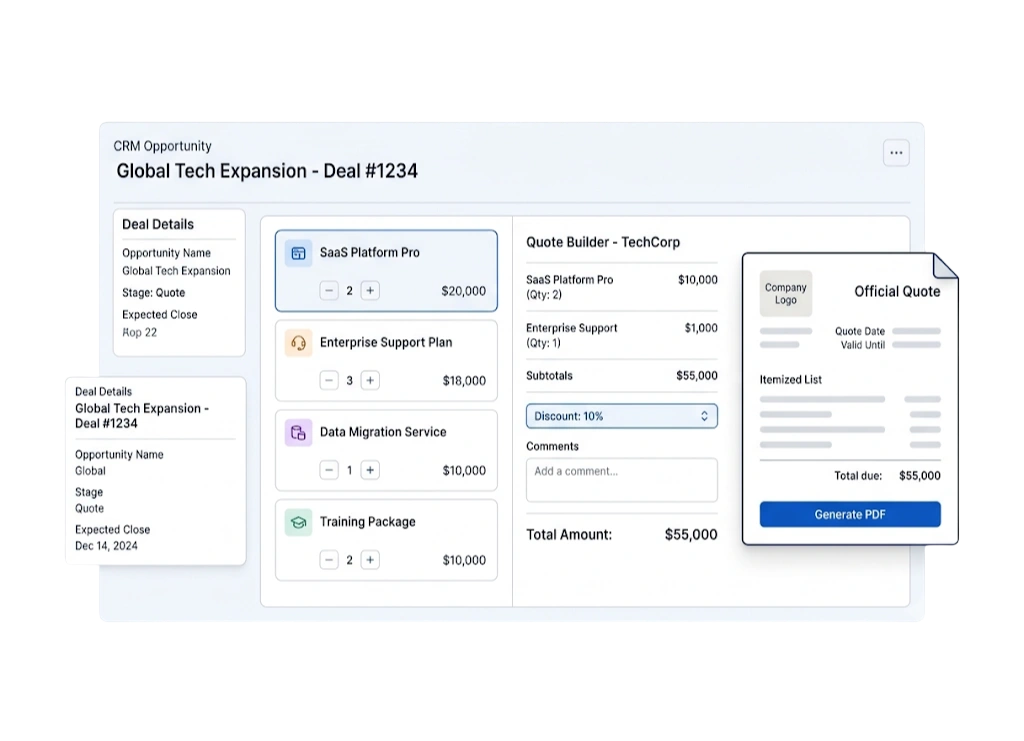Viewport: 1024px width, 741px height.
Task: Click the Quote Builder - TechCorp heading
Action: [603, 242]
